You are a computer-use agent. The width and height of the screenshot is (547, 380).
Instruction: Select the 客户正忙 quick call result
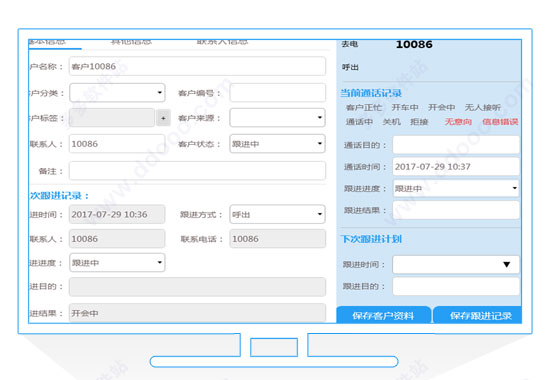[364, 107]
